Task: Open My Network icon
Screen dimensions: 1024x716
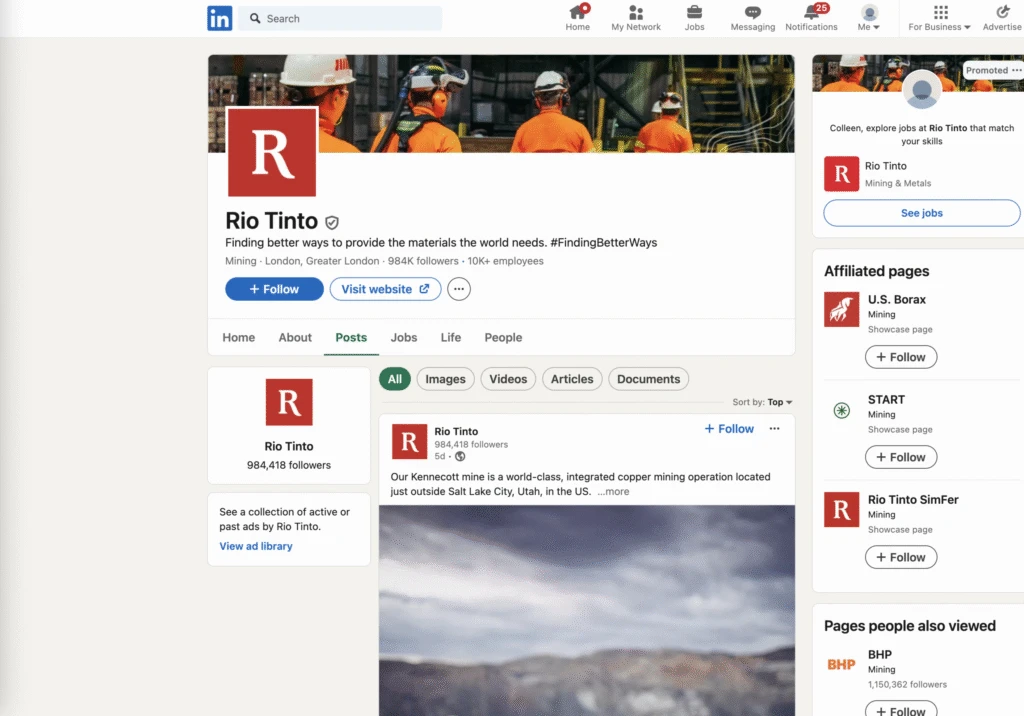Action: [635, 18]
